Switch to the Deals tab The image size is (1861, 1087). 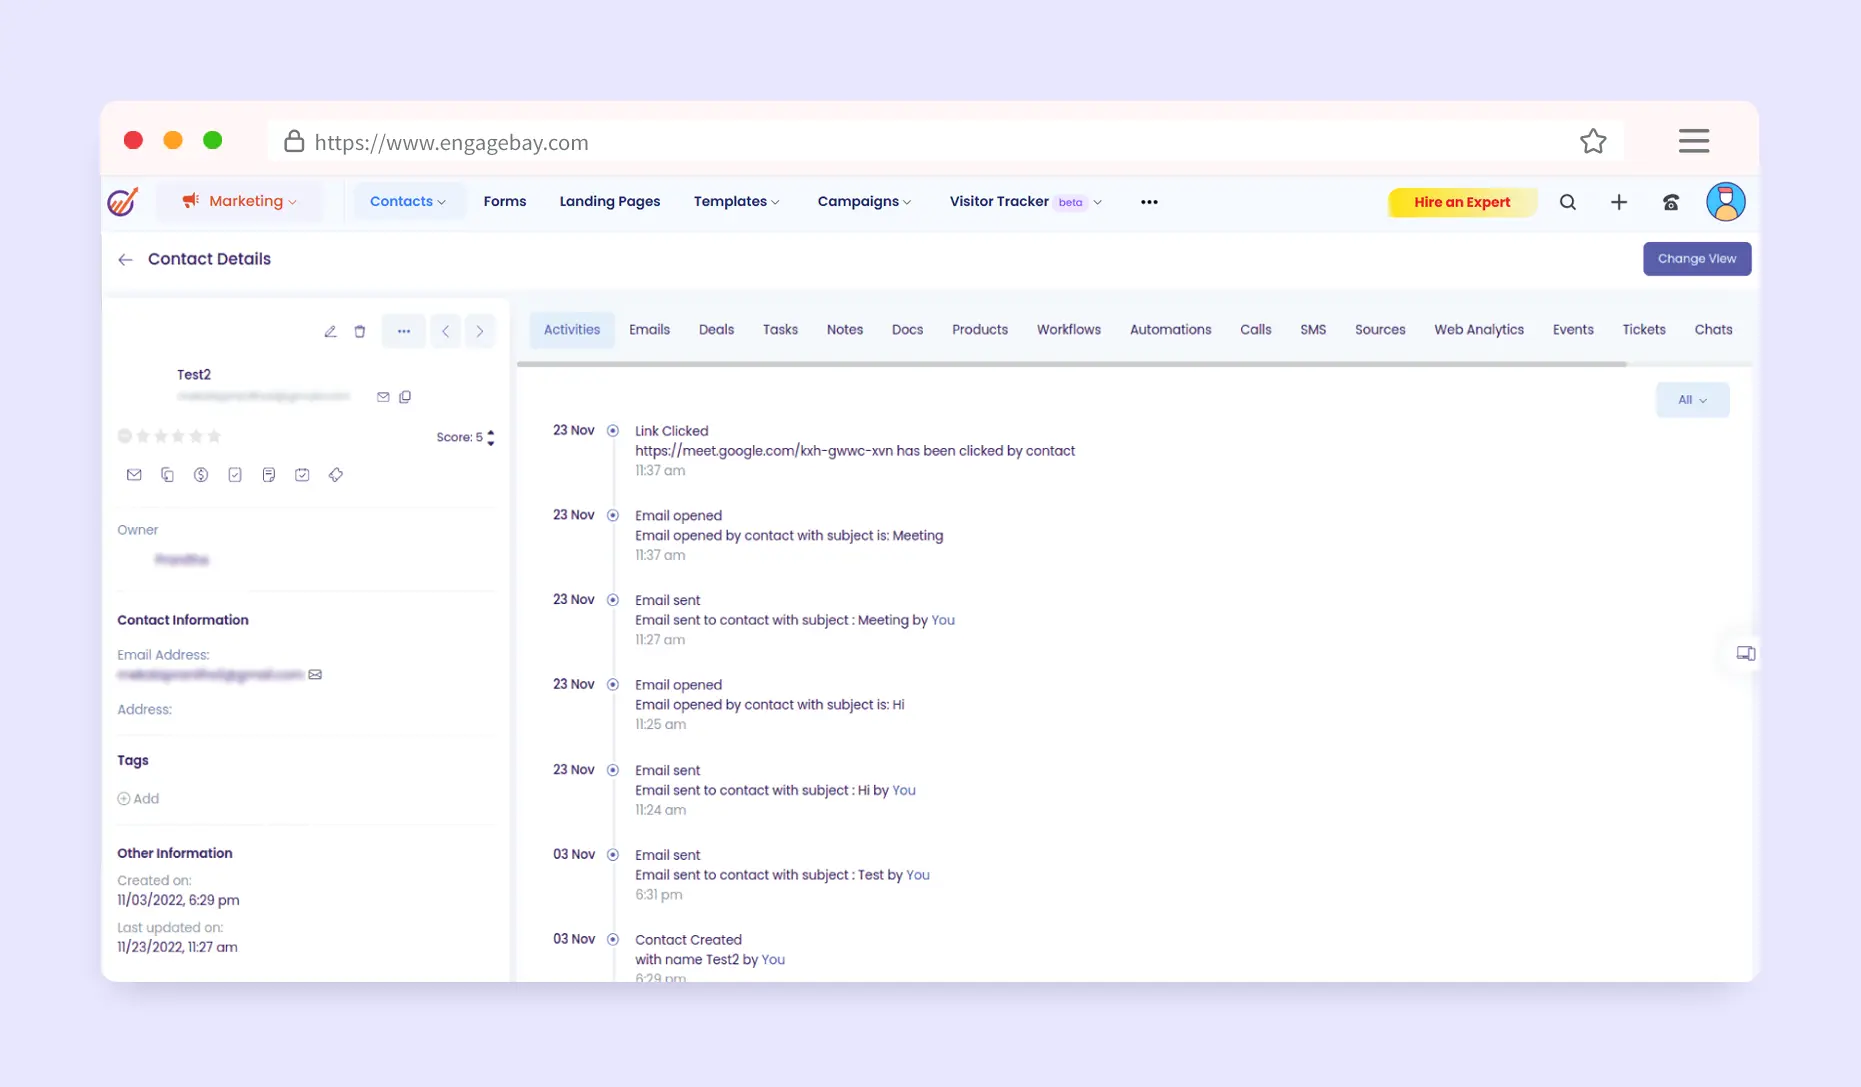(716, 330)
